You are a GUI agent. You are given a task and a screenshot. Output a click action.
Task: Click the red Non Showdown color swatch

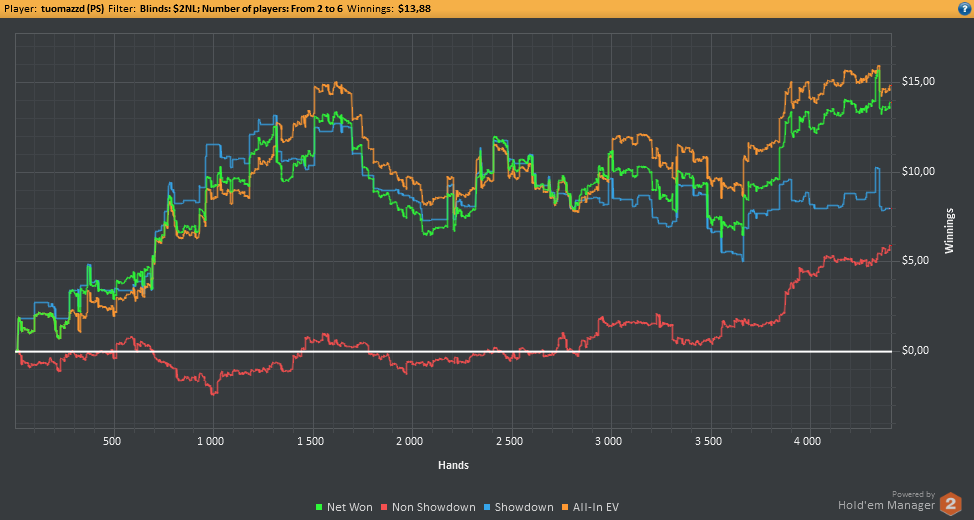[x=385, y=508]
